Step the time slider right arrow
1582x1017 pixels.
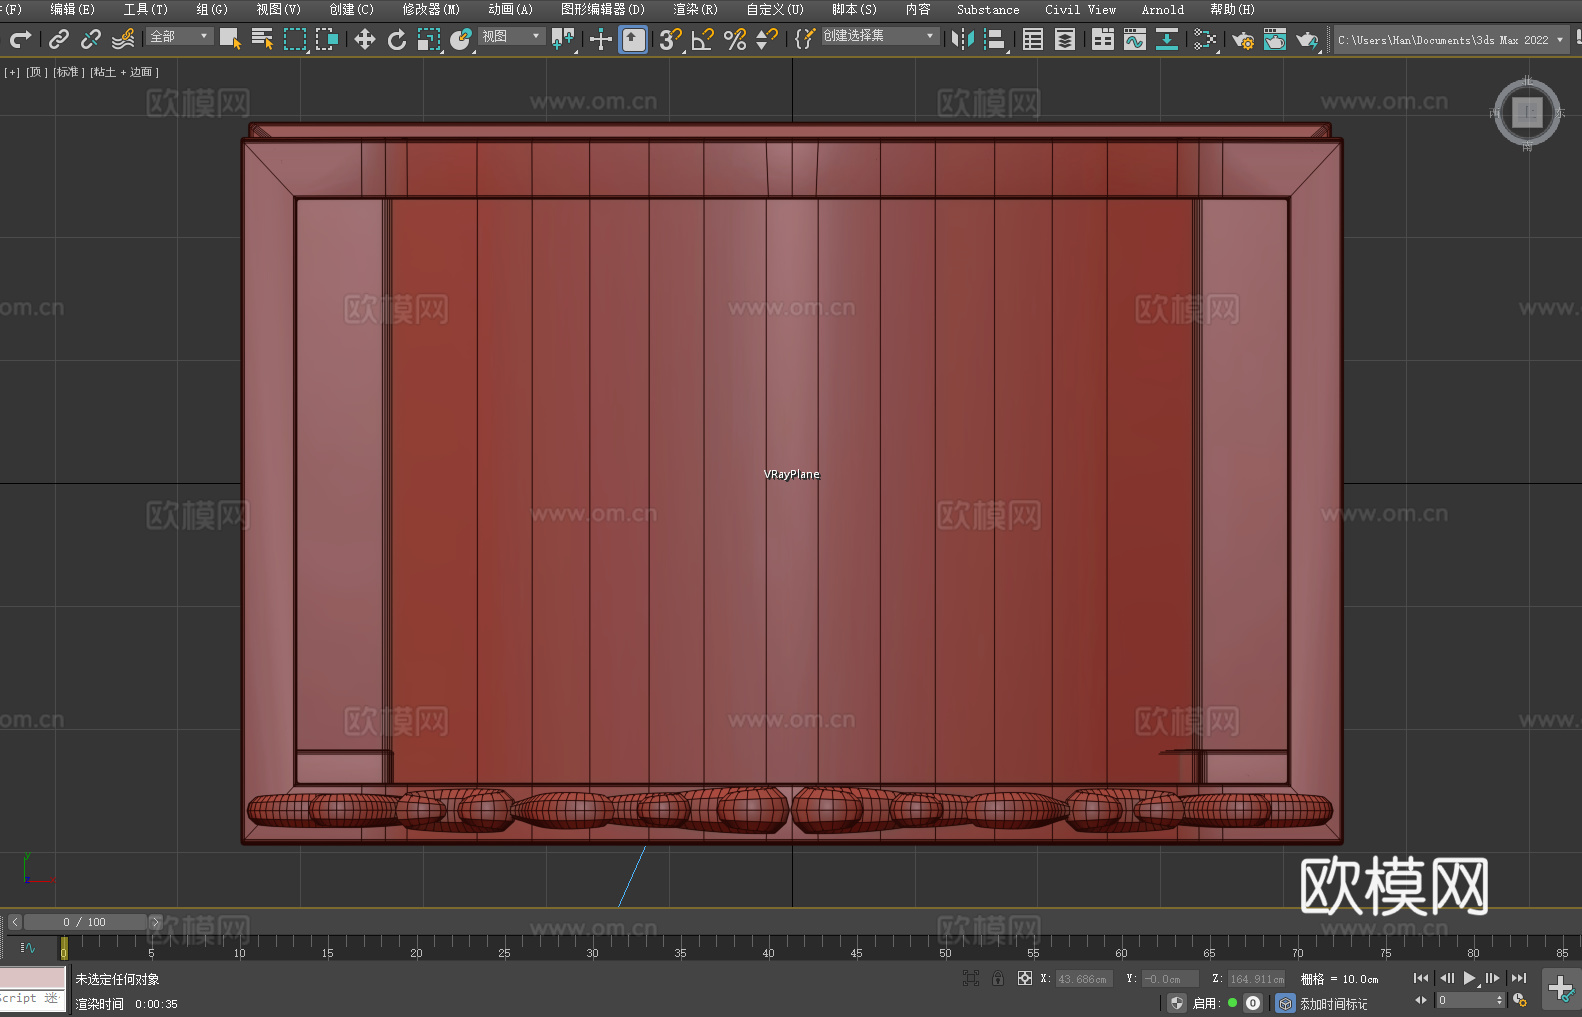[x=155, y=922]
